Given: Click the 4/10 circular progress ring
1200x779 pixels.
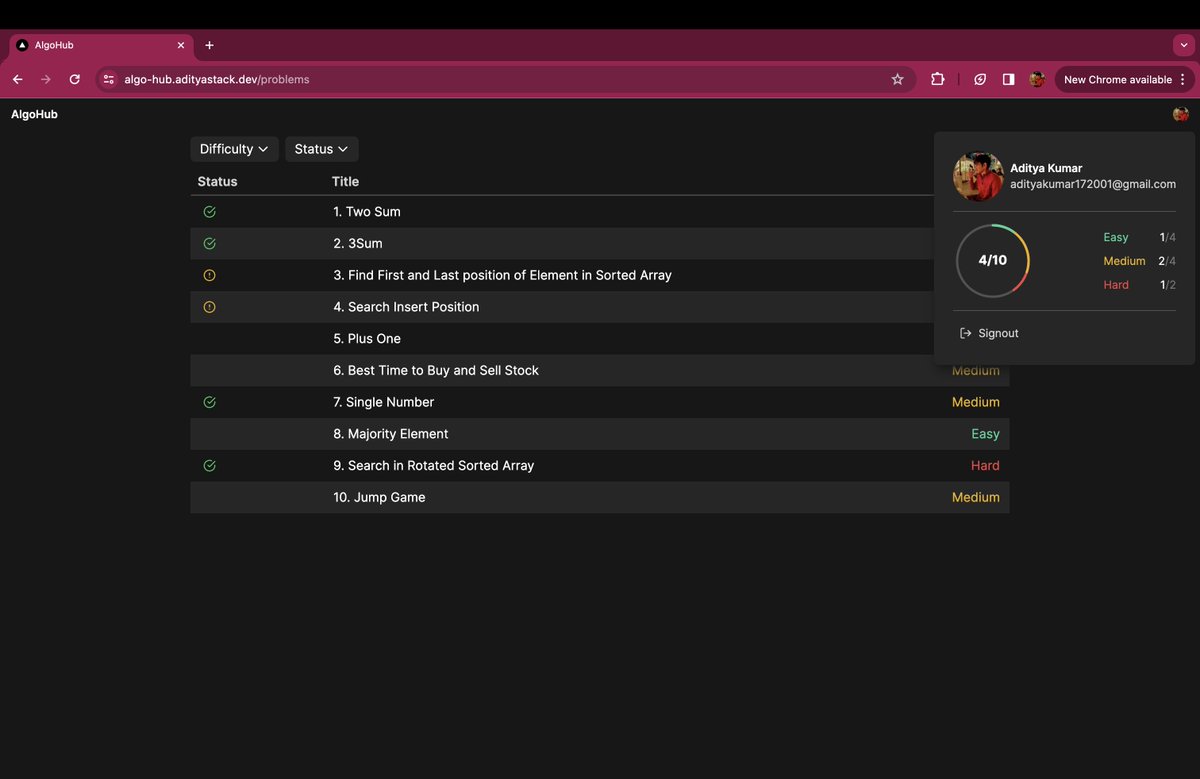Looking at the screenshot, I should tap(992, 260).
